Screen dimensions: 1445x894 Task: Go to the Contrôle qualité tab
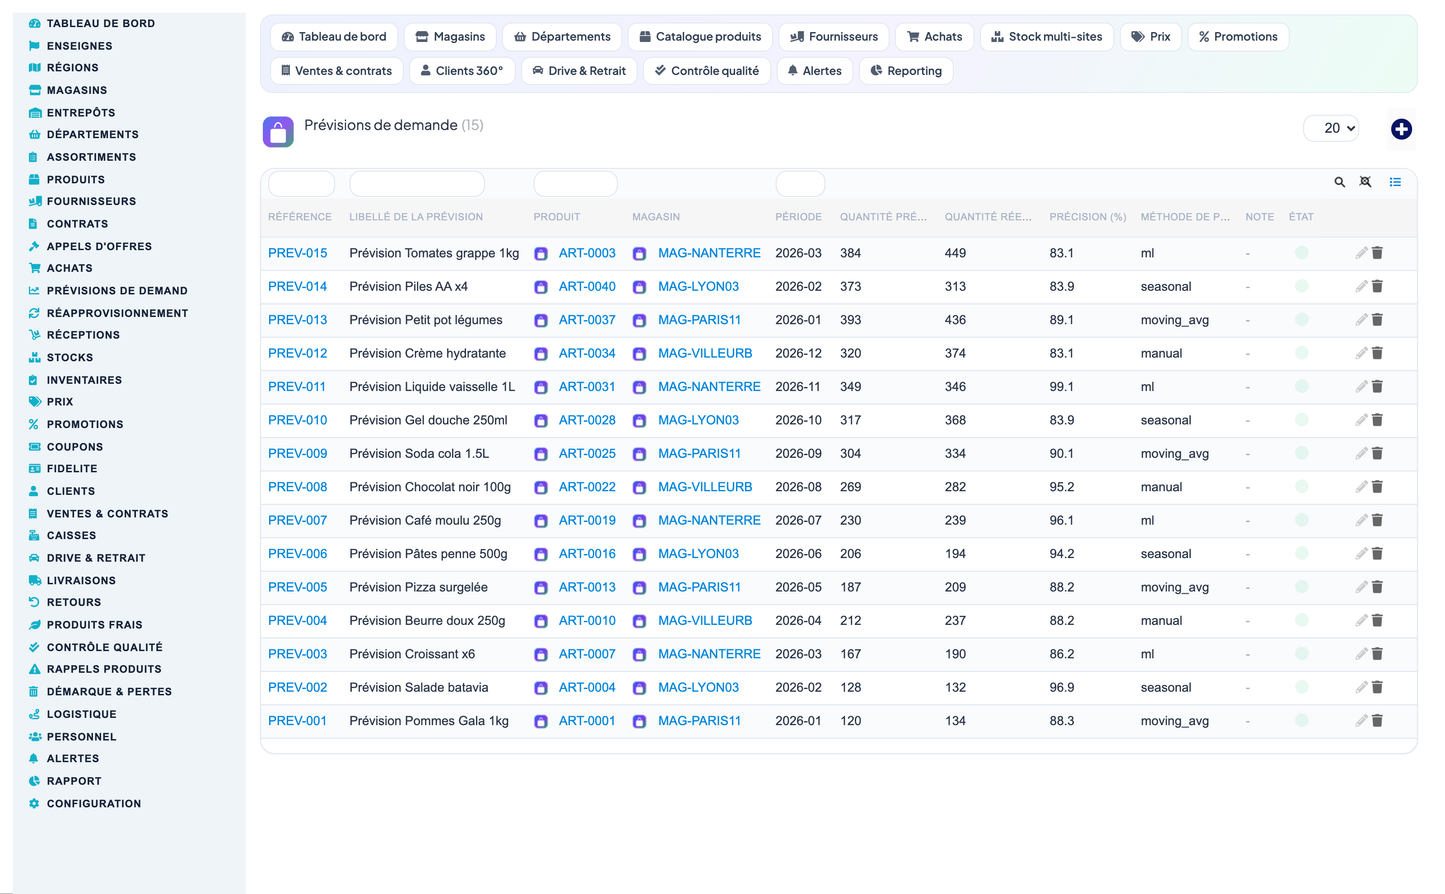[x=707, y=71]
